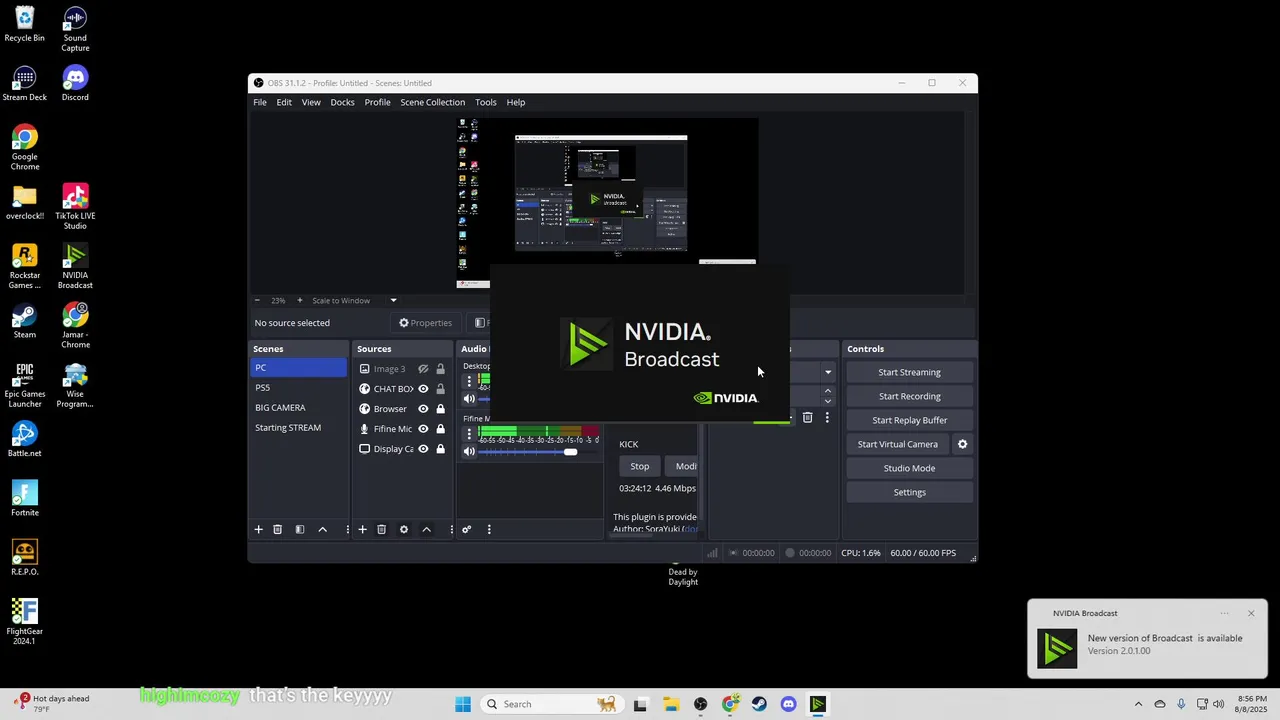
Task: Move source up with arrow icon
Action: (426, 529)
